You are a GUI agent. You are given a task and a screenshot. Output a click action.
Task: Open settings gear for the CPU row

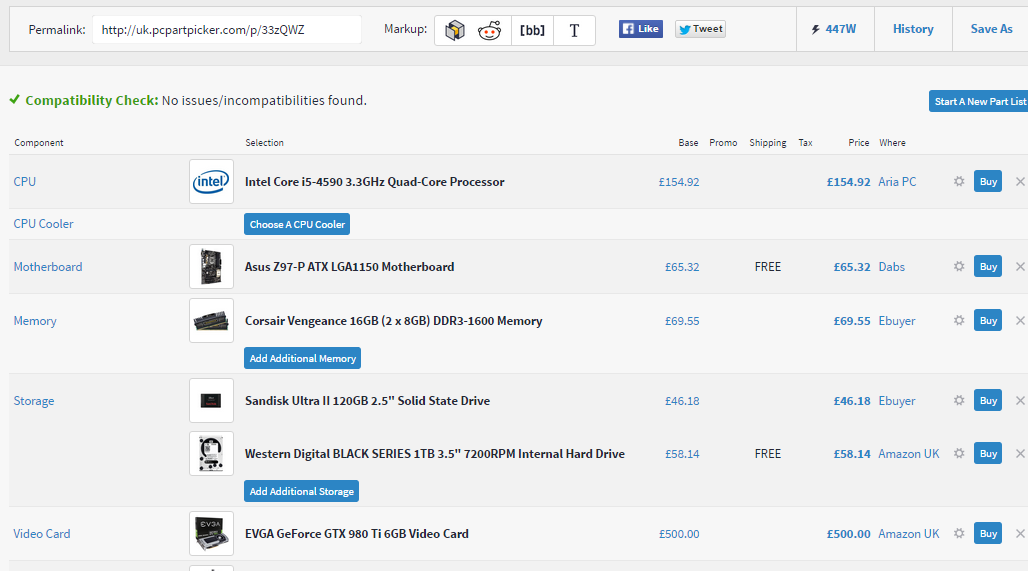click(959, 182)
